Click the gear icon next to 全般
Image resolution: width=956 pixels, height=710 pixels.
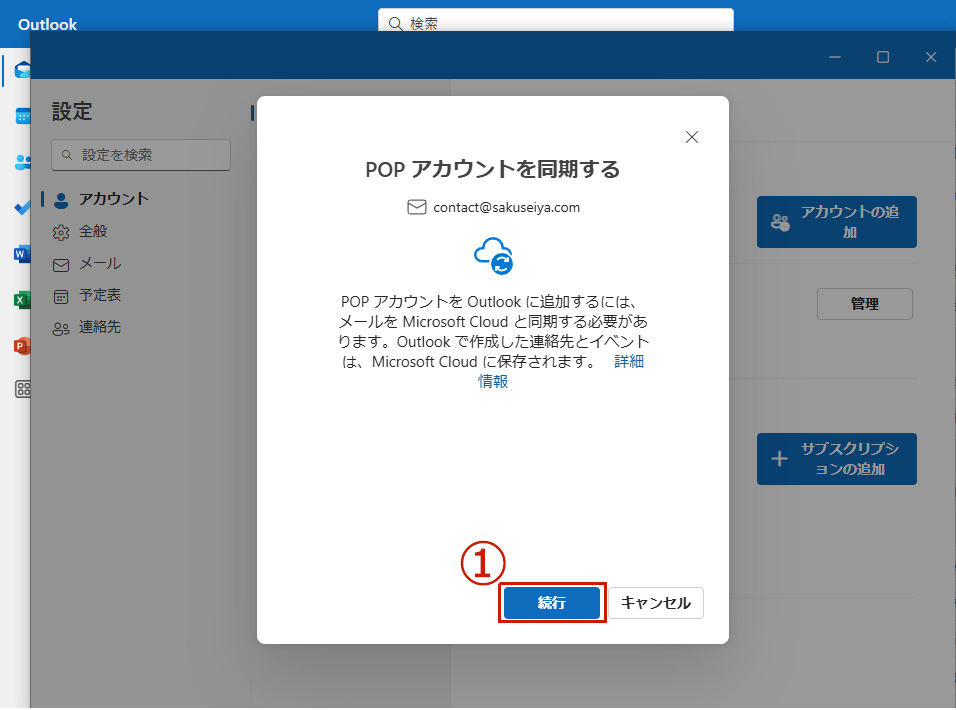click(61, 233)
